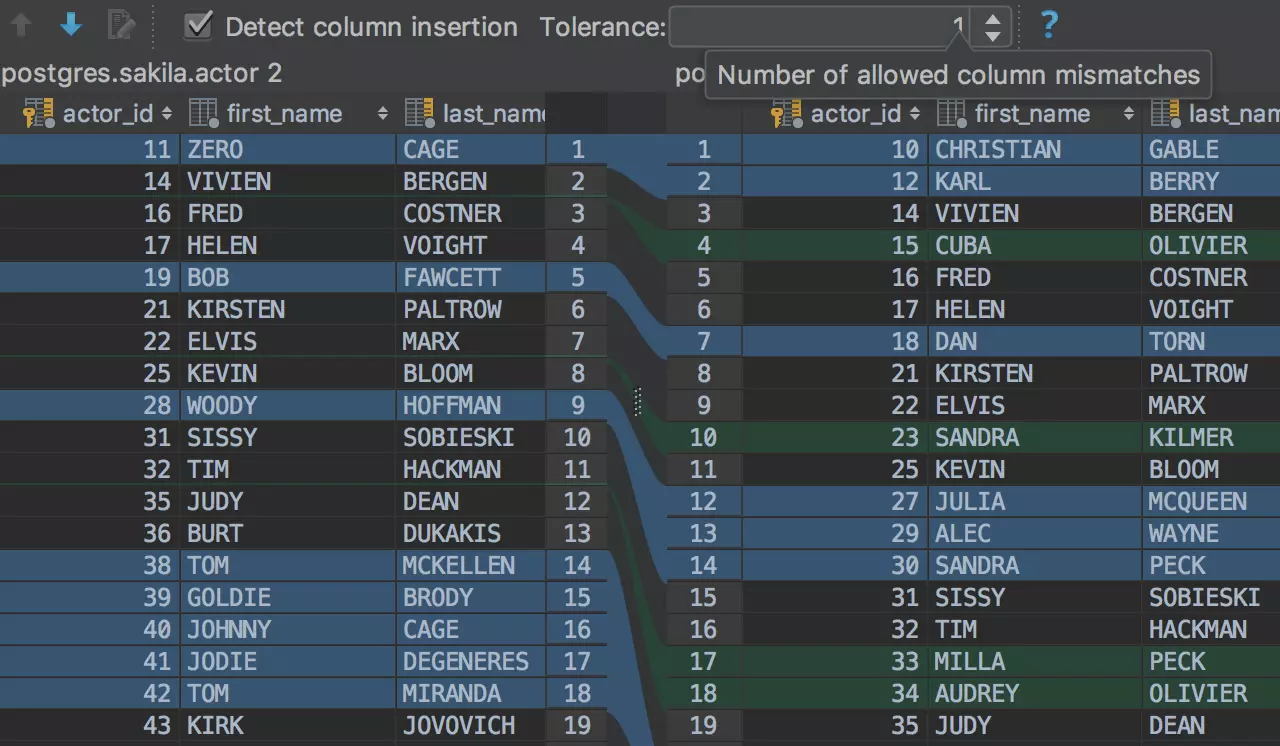Select the CUBA cell in right table
The height and width of the screenshot is (746, 1280).
[962, 246]
